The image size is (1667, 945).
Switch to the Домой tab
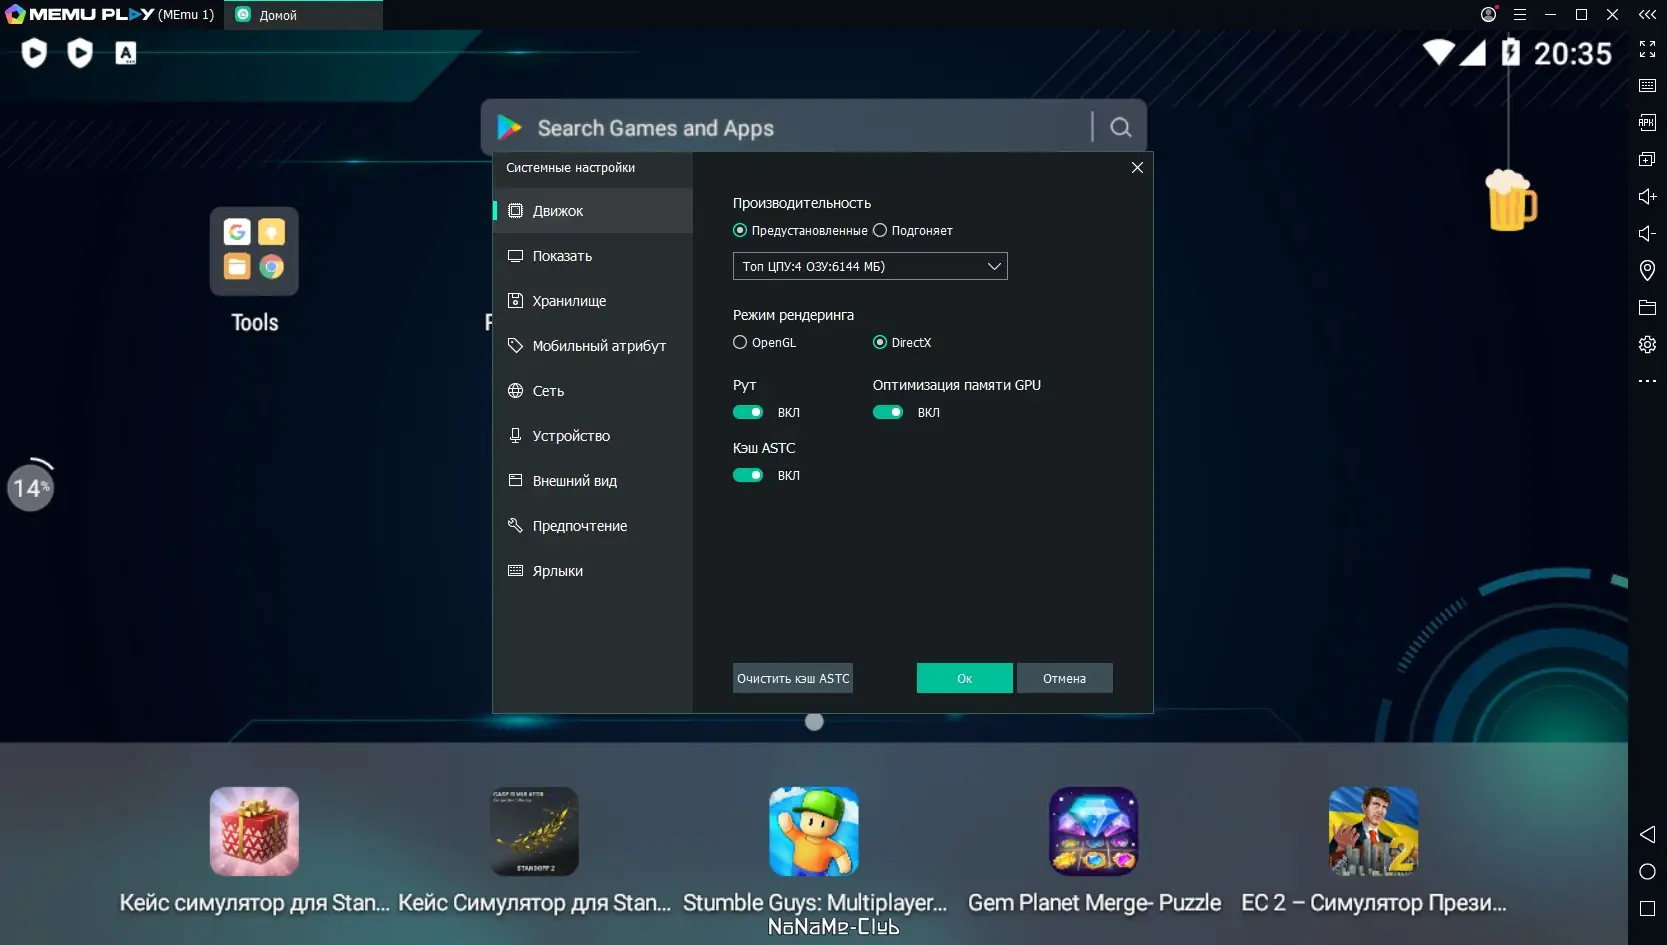coord(303,15)
